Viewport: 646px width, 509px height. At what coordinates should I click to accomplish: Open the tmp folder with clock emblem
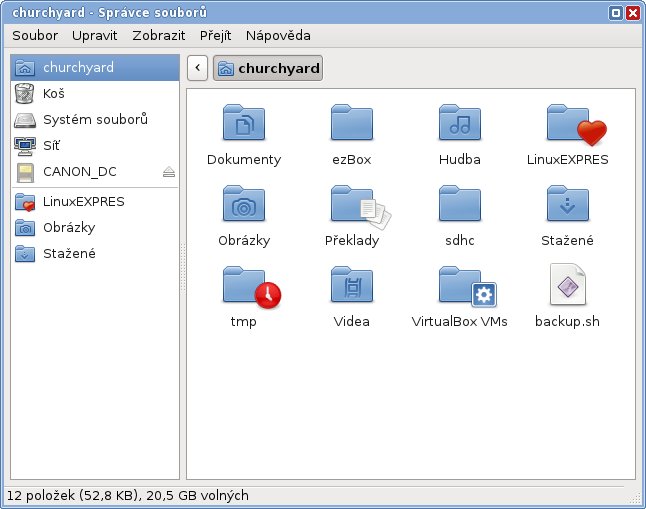point(243,287)
